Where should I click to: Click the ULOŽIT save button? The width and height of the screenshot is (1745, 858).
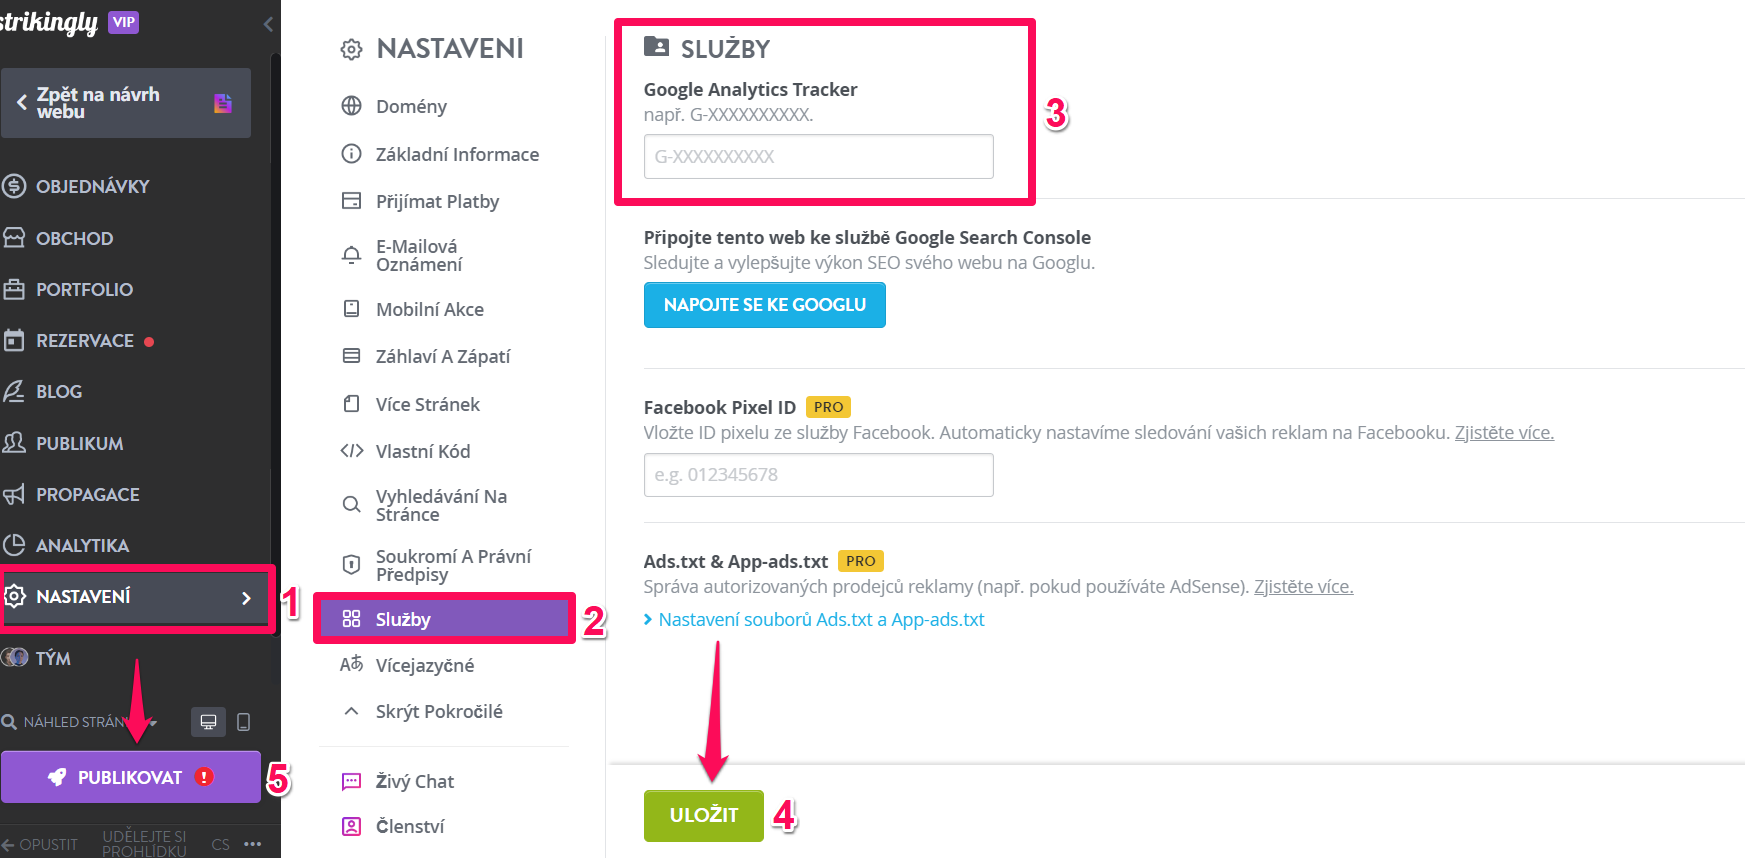pos(704,815)
